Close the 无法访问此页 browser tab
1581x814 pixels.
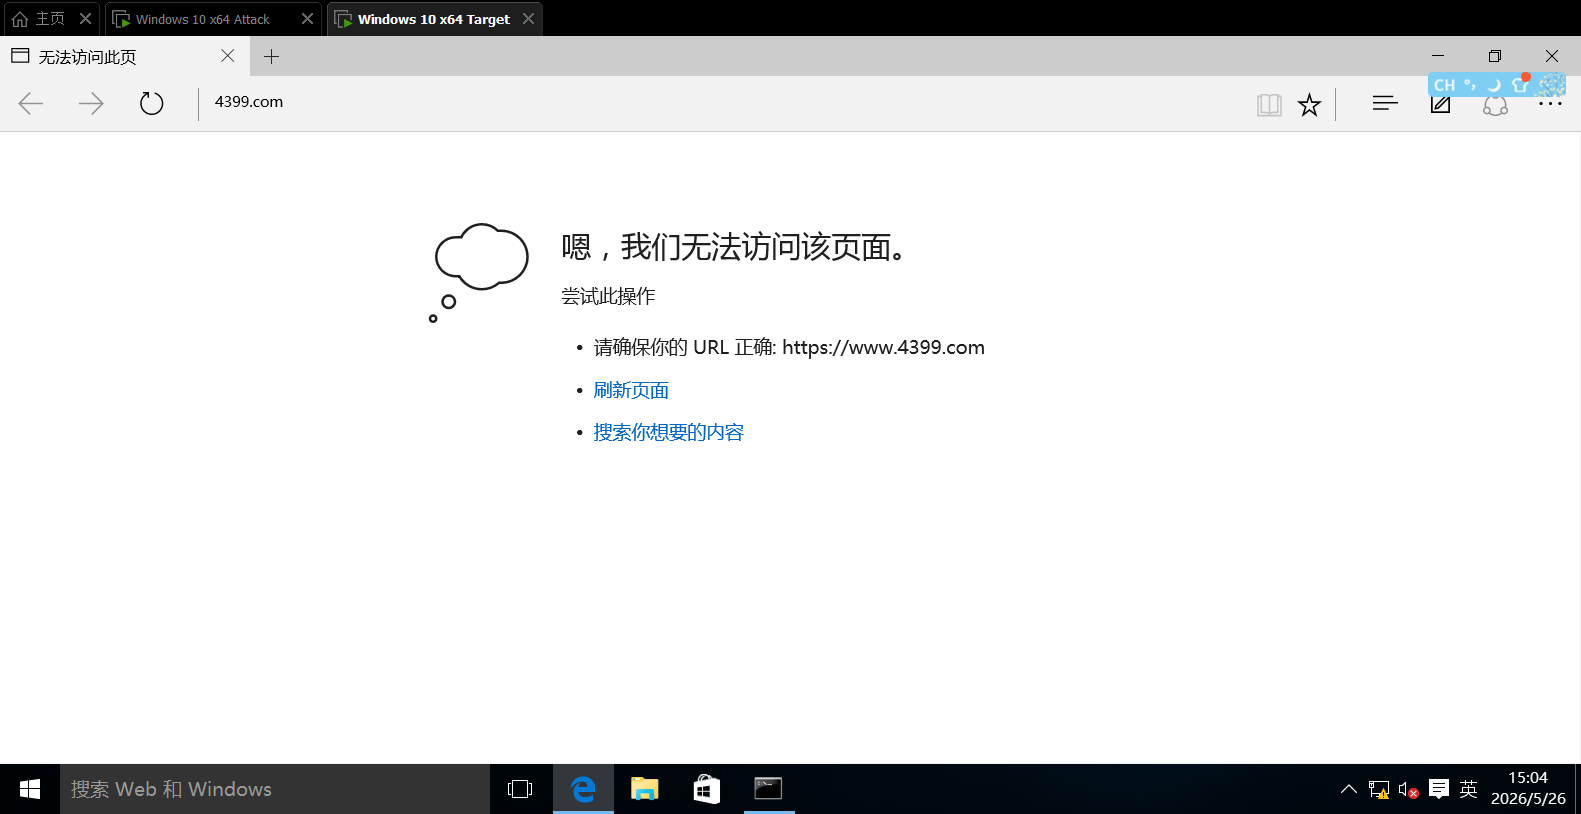(x=228, y=56)
